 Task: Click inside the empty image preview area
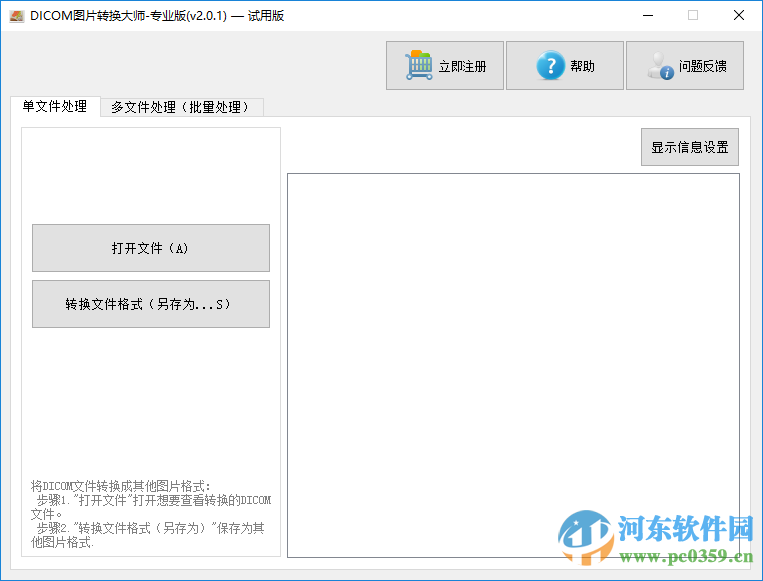[x=513, y=365]
